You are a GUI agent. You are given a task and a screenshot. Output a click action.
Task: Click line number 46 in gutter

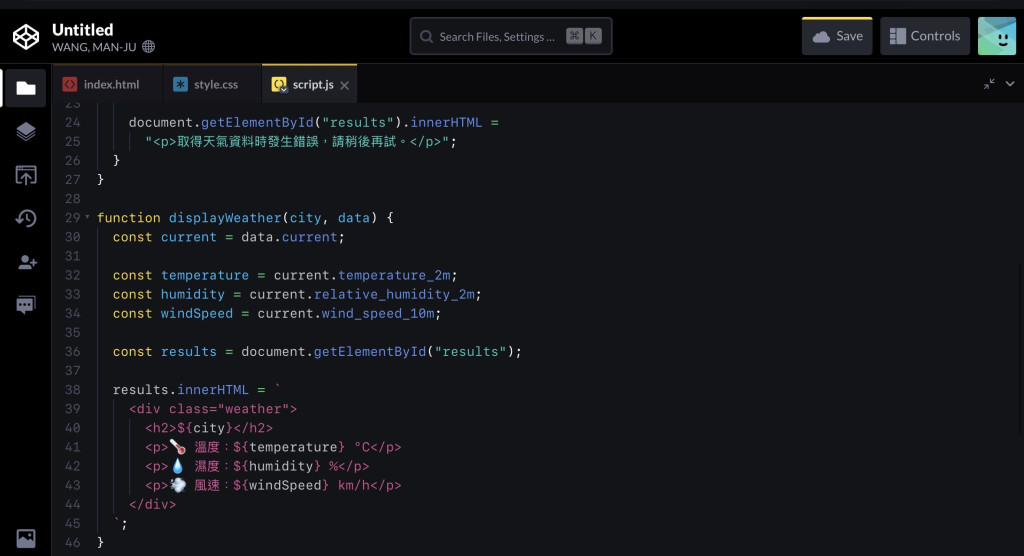pyautogui.click(x=72, y=542)
